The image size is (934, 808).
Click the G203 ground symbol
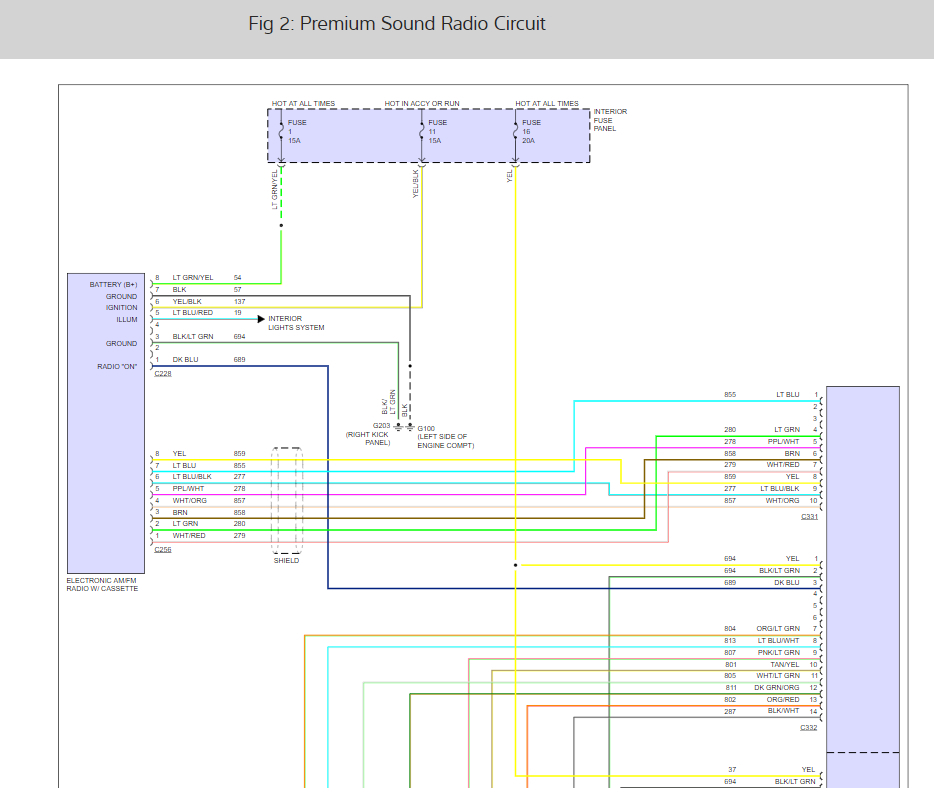[398, 427]
